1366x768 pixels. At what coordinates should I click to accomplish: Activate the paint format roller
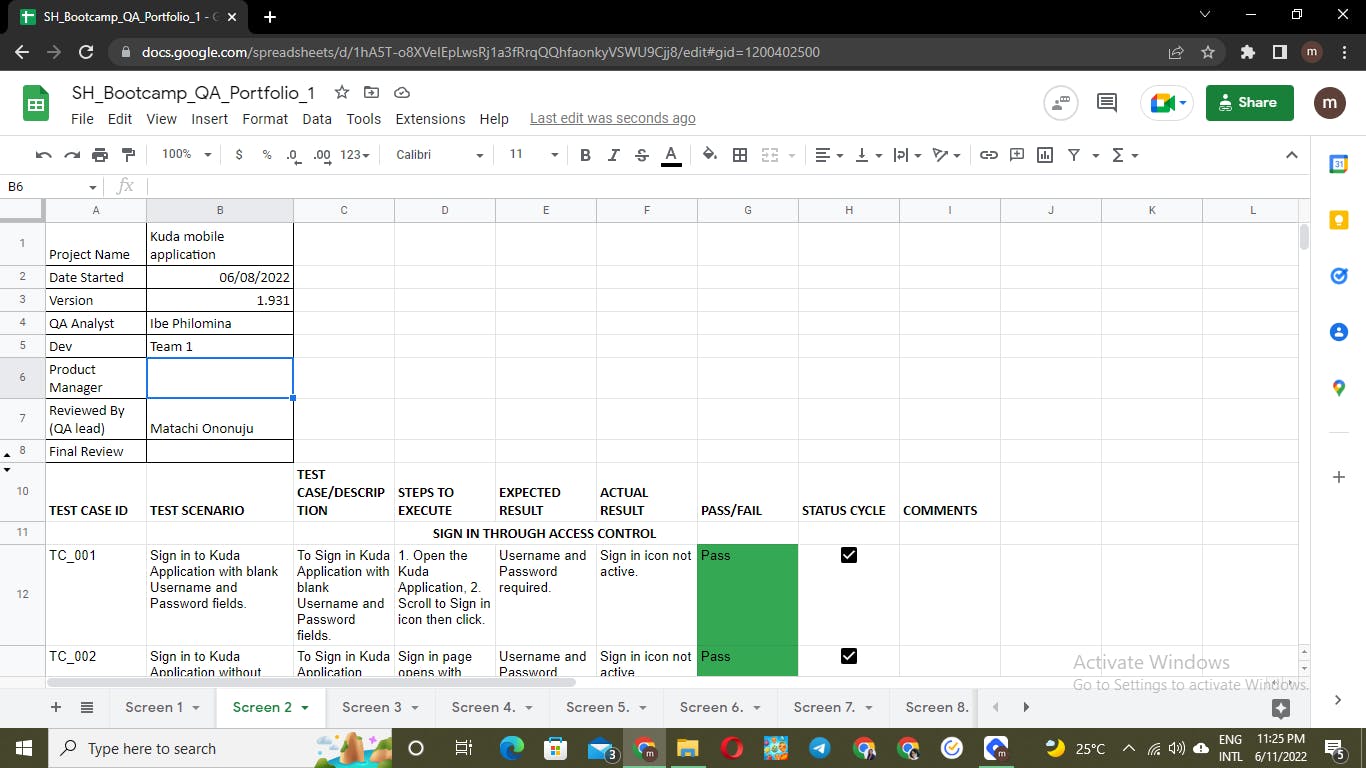click(x=128, y=155)
